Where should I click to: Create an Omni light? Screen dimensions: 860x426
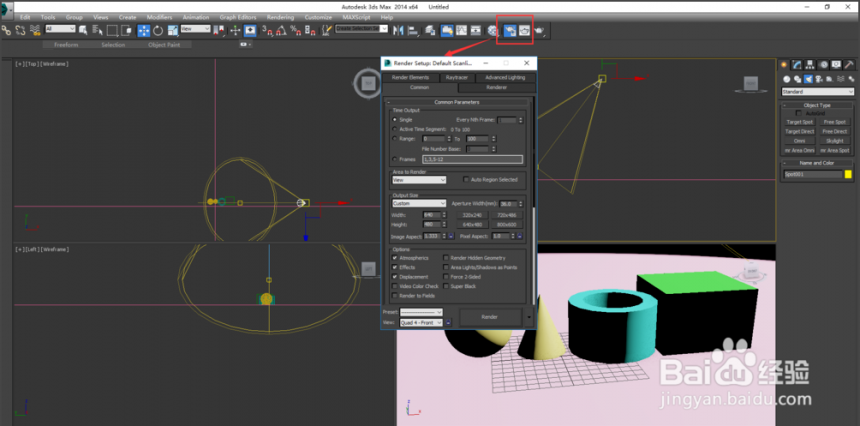tap(800, 141)
